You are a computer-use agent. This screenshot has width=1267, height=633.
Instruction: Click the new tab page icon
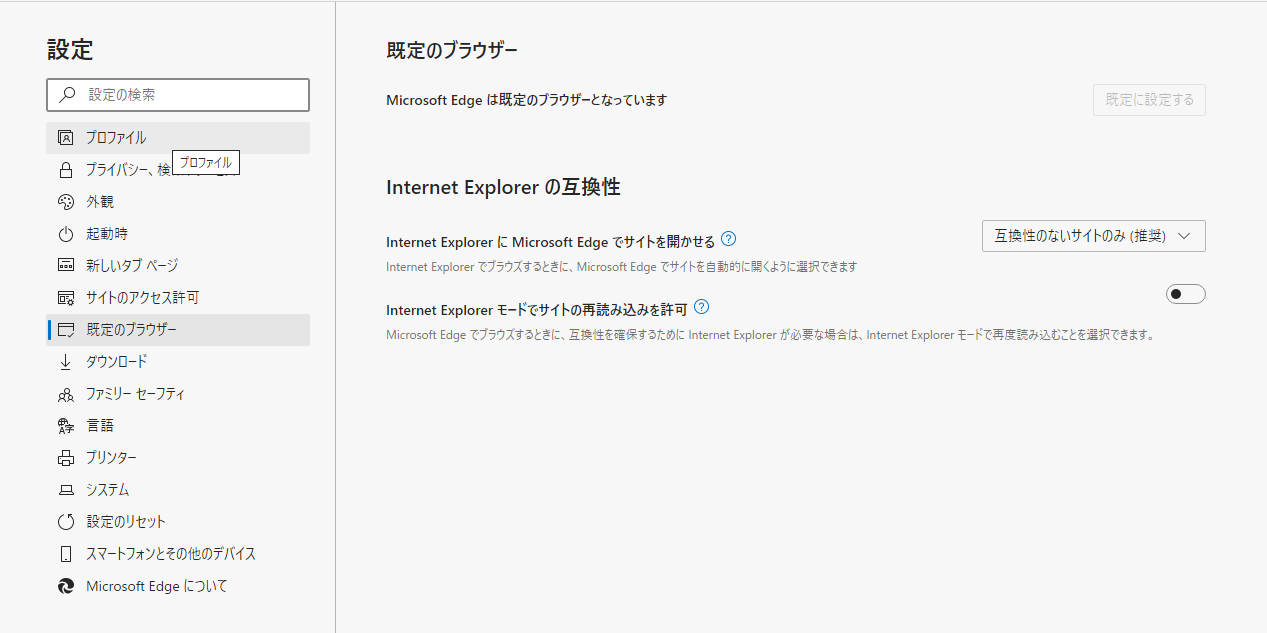tap(66, 266)
